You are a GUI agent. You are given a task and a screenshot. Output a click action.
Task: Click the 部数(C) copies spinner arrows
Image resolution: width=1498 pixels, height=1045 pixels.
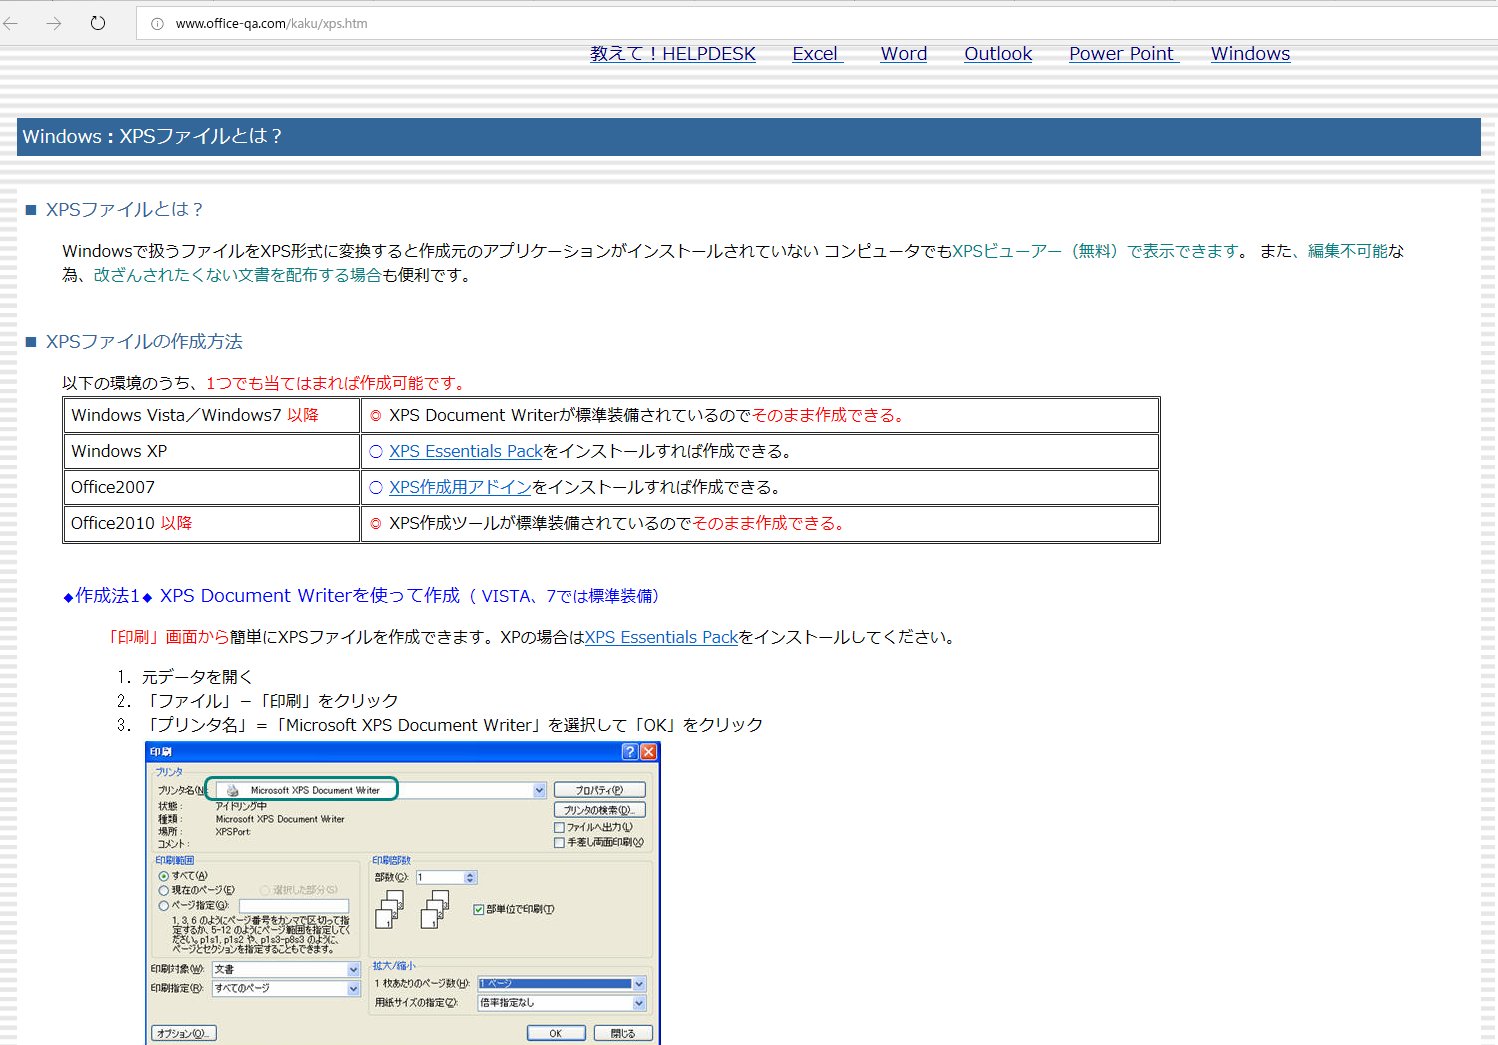point(471,877)
